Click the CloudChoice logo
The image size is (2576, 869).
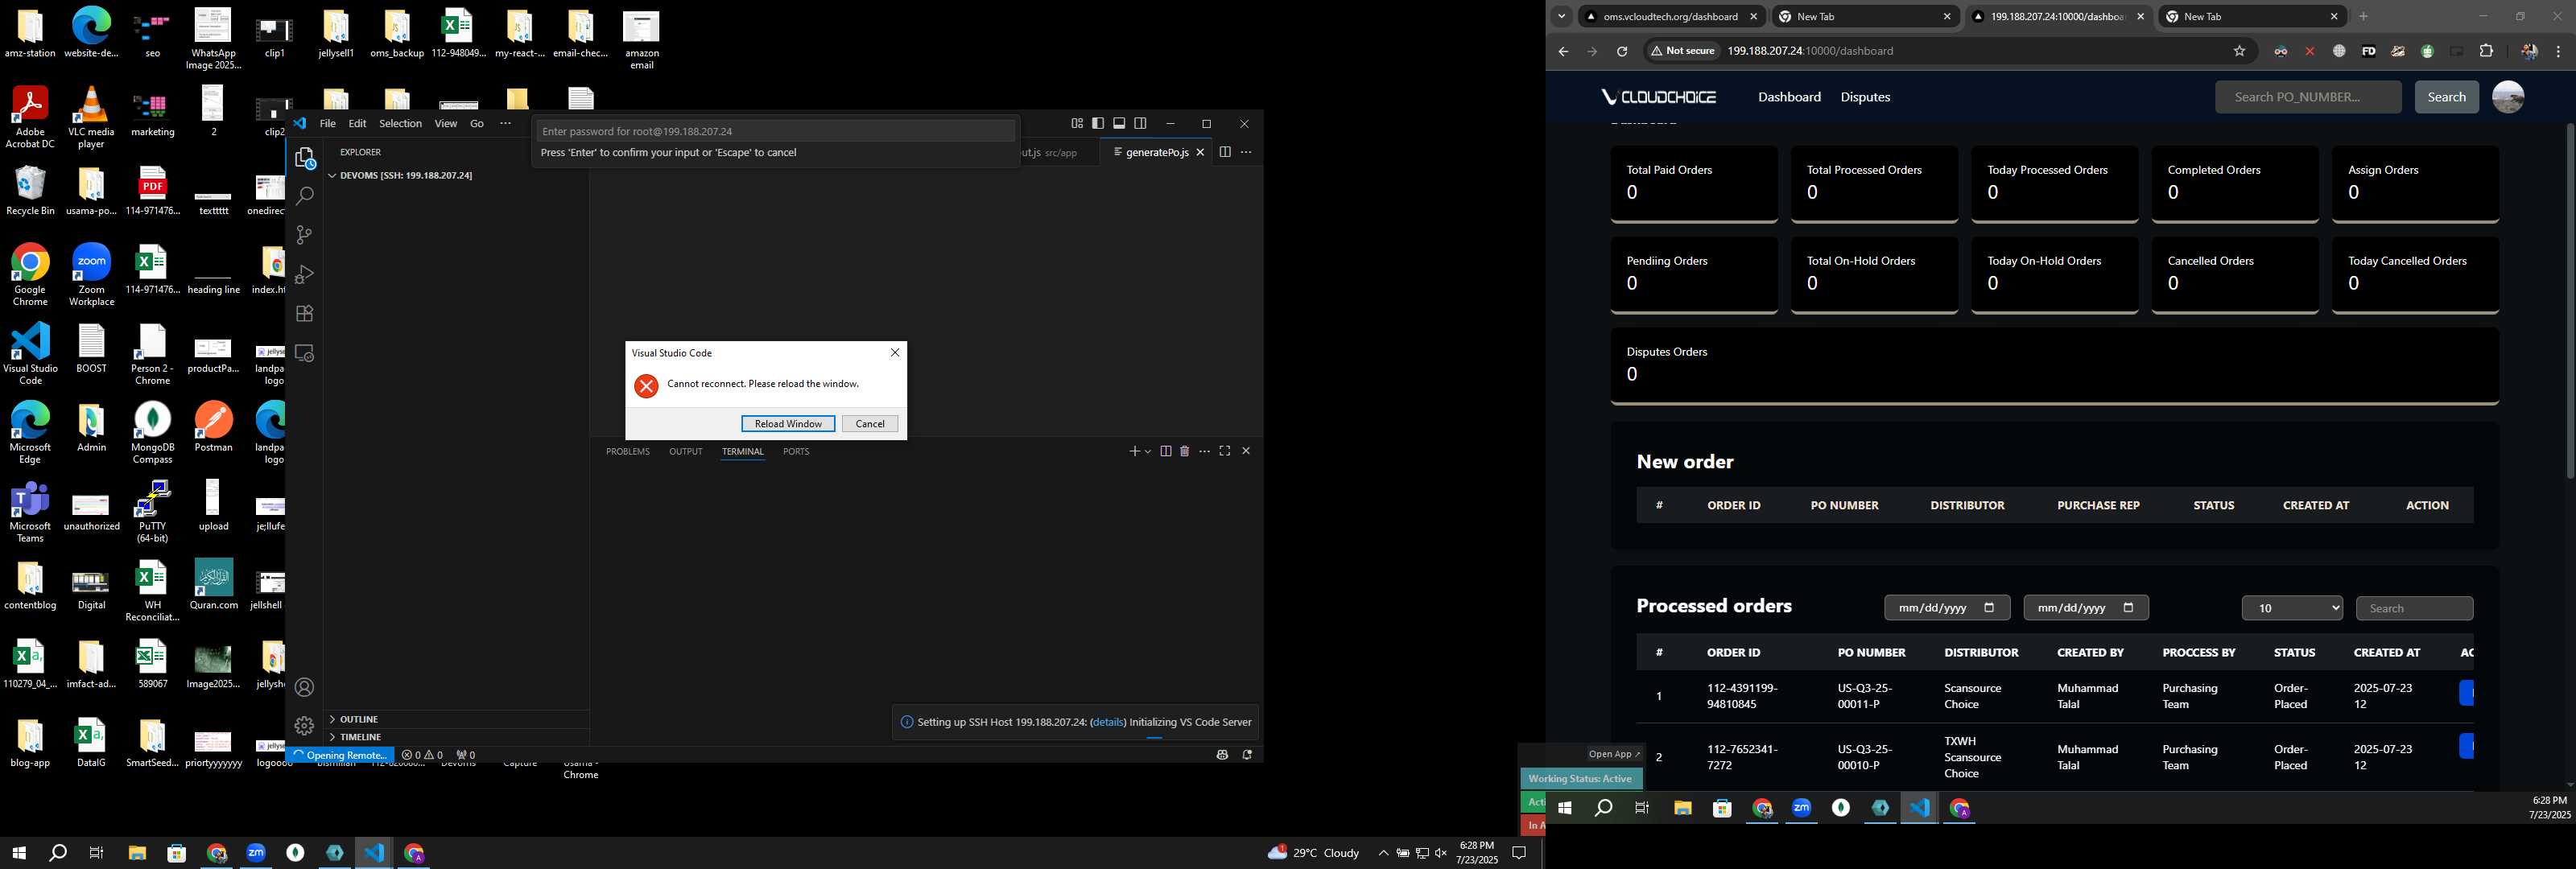pos(1659,97)
